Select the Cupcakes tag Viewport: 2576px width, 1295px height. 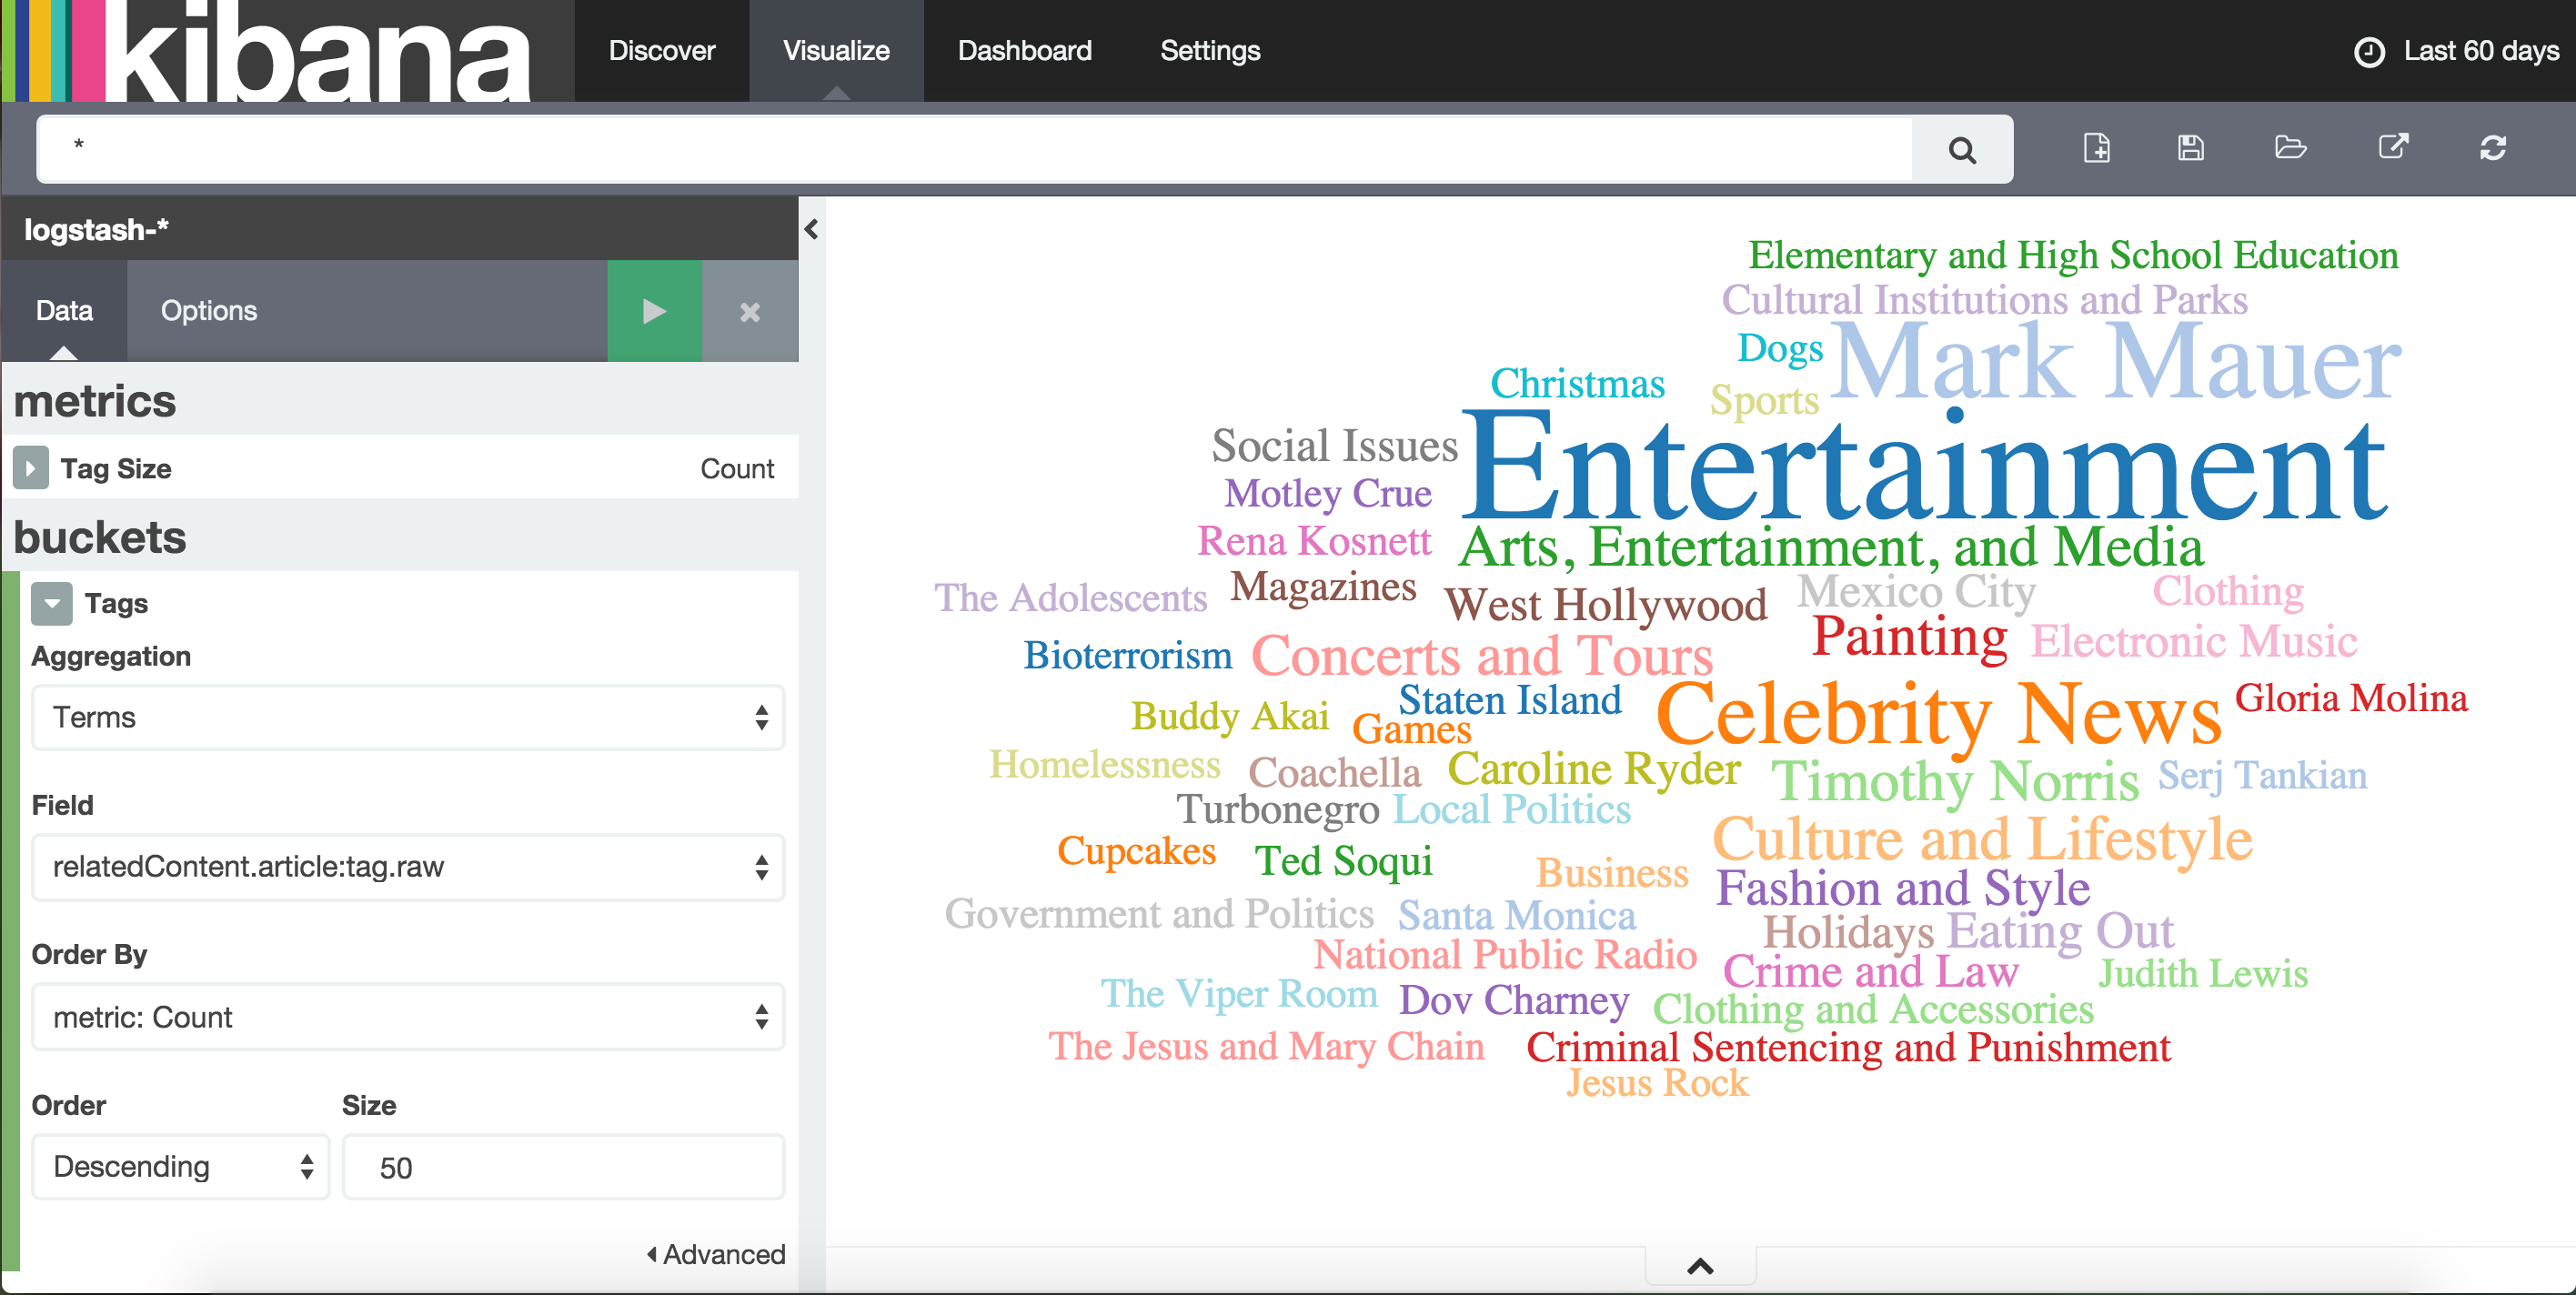coord(1137,852)
